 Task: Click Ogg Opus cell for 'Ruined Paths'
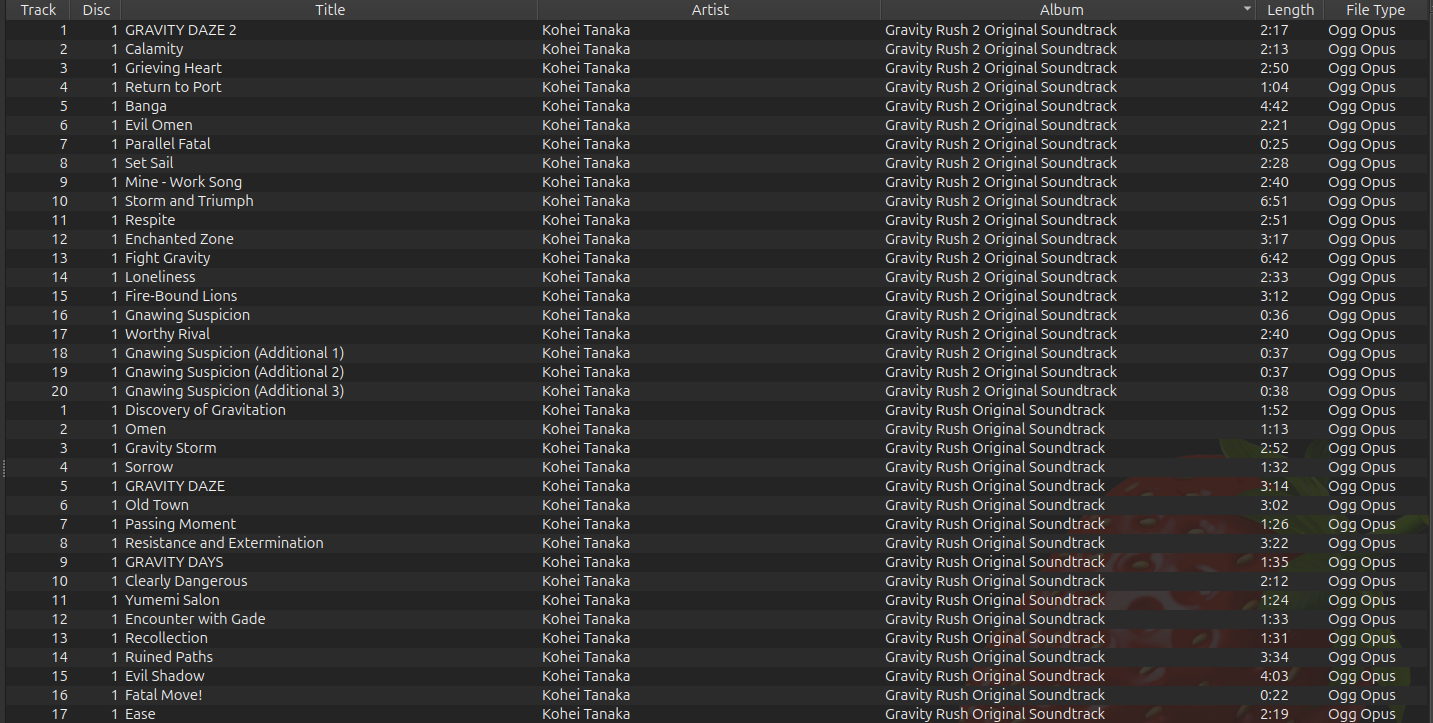click(x=1361, y=657)
